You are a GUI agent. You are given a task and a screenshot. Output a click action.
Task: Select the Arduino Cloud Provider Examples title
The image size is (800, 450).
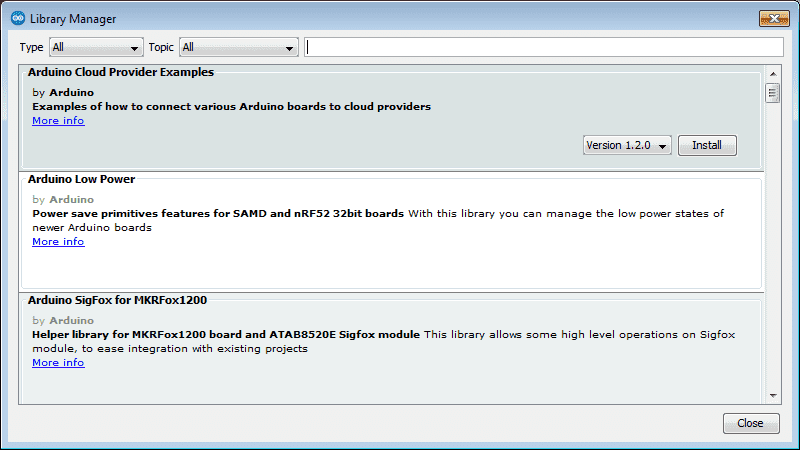point(121,72)
